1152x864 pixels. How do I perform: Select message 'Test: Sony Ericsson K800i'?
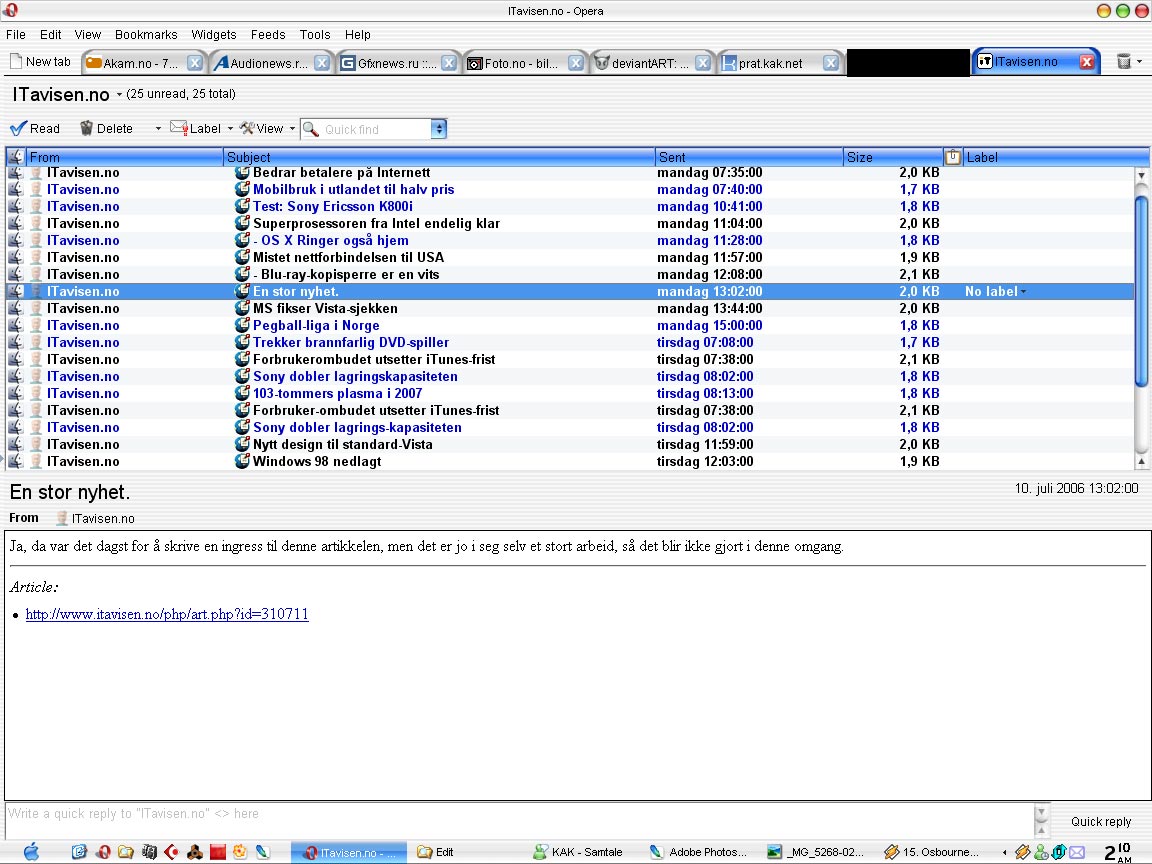pos(569,206)
